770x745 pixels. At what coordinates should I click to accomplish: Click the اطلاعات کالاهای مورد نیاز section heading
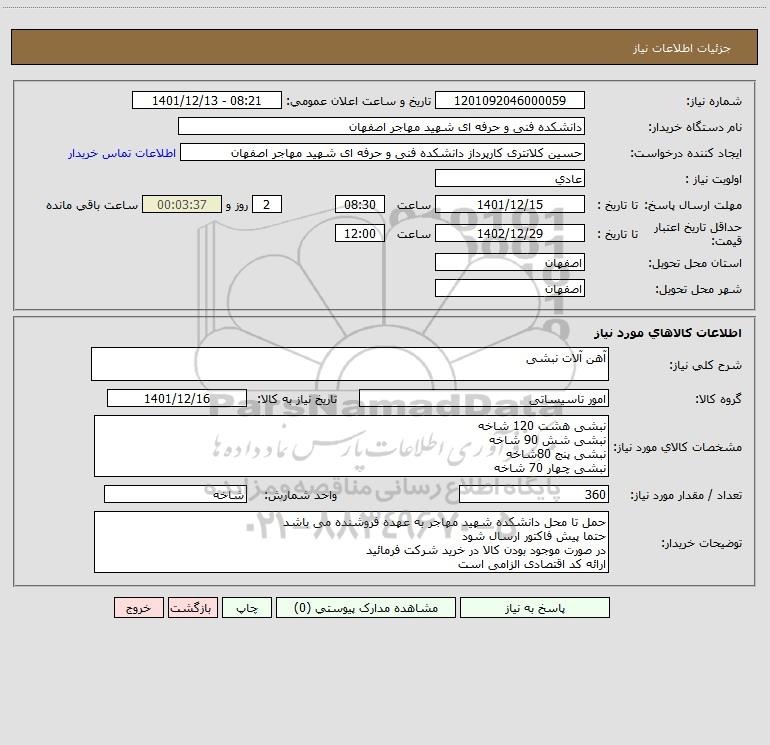pos(668,333)
